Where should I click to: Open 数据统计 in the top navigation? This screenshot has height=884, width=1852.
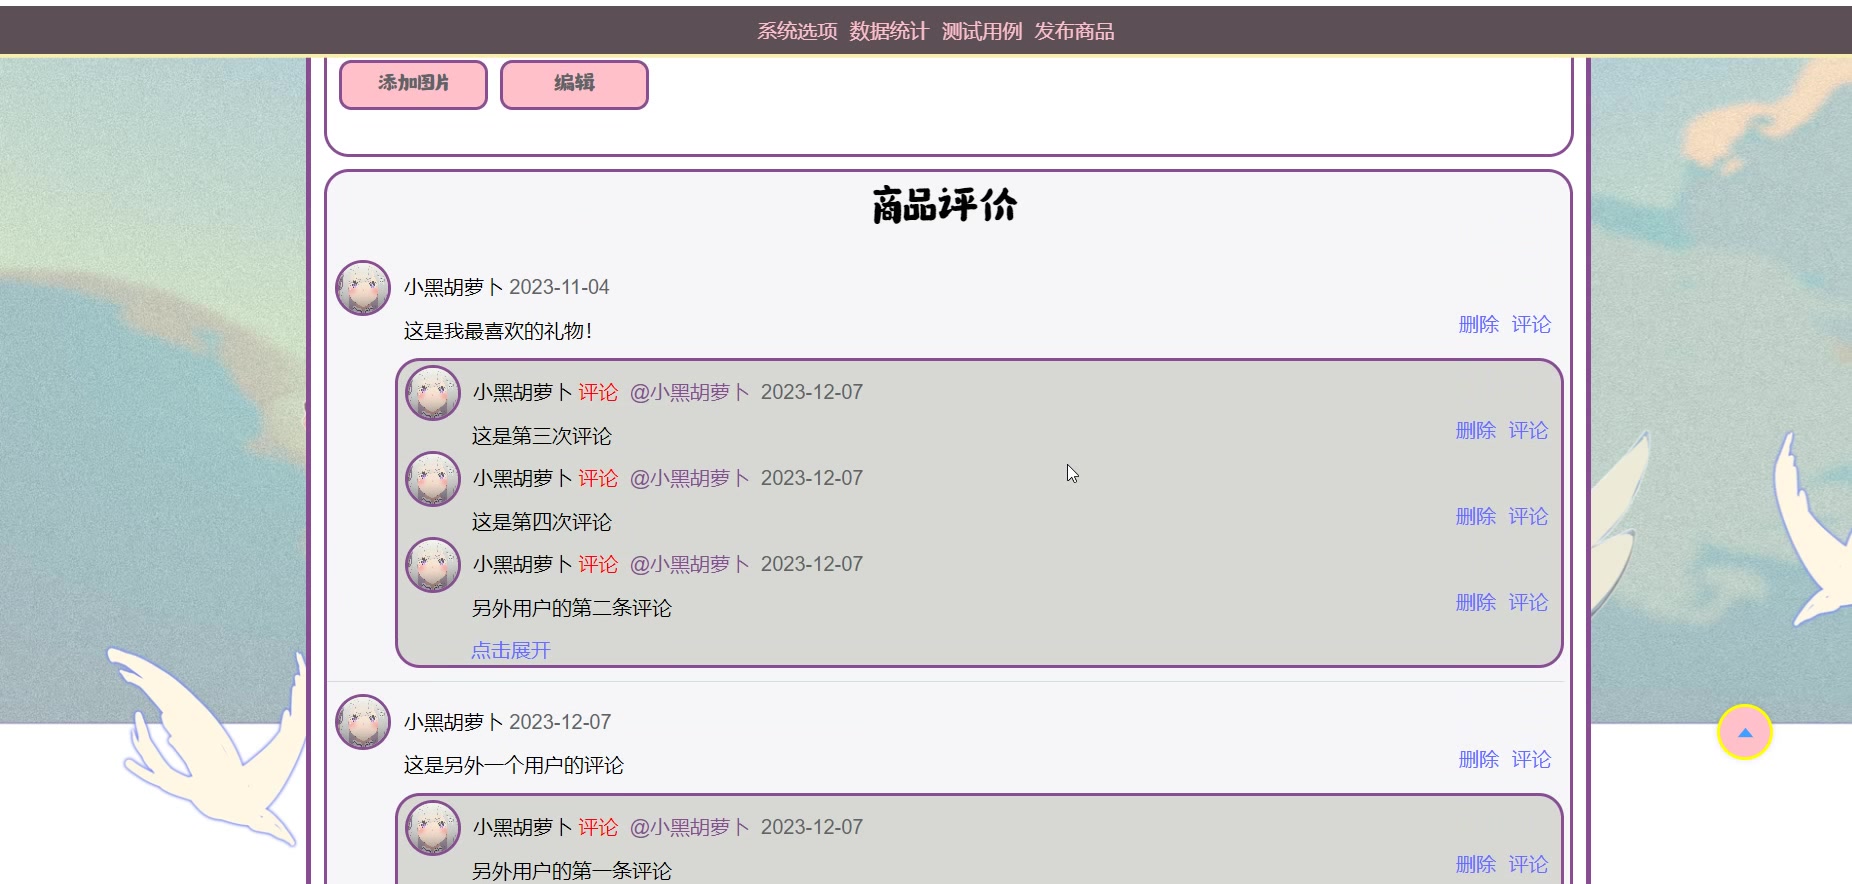(889, 31)
